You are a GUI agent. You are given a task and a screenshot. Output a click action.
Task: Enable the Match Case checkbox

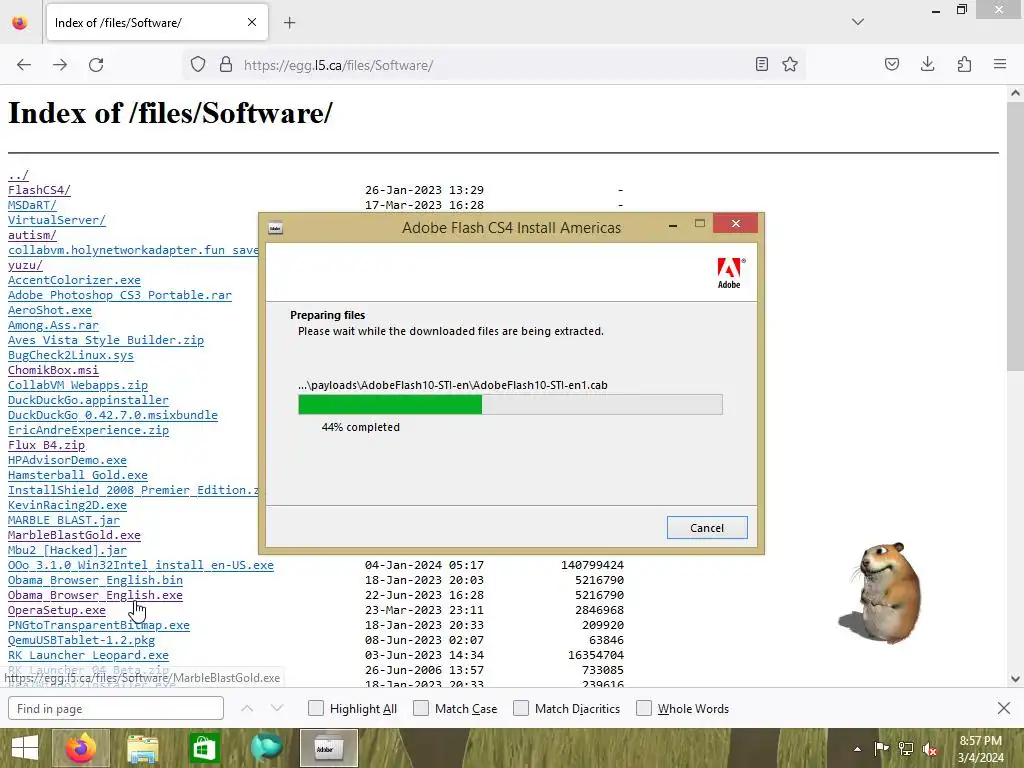tap(421, 708)
